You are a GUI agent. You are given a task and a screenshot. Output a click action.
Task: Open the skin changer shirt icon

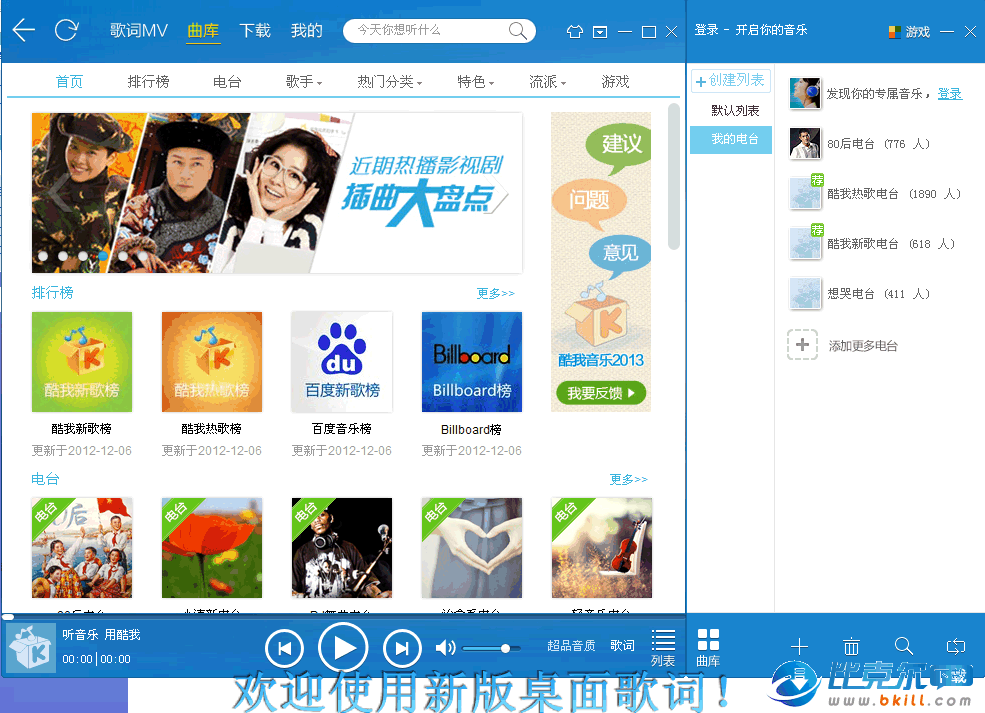(x=574, y=31)
